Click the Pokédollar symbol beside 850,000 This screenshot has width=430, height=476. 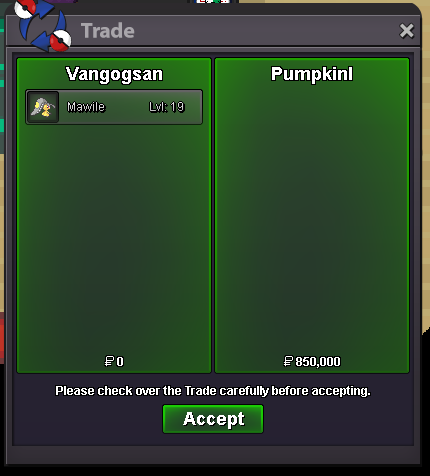point(288,361)
